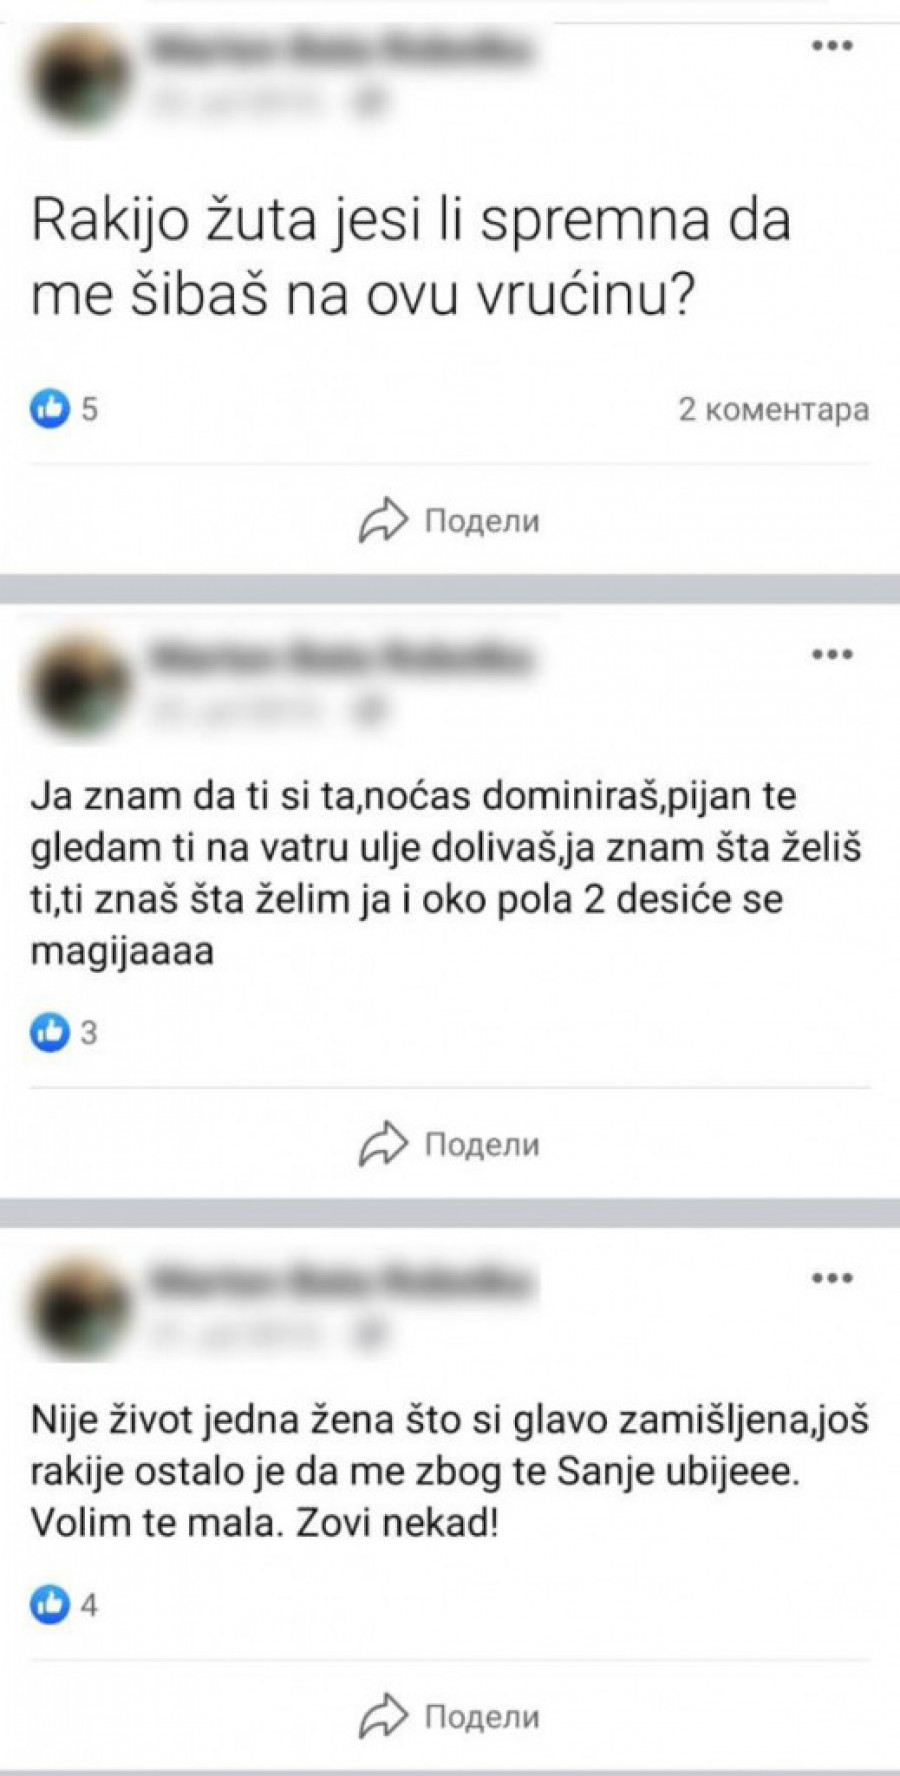Click 'Подели' label under first post
This screenshot has height=1776, width=900.
482,521
